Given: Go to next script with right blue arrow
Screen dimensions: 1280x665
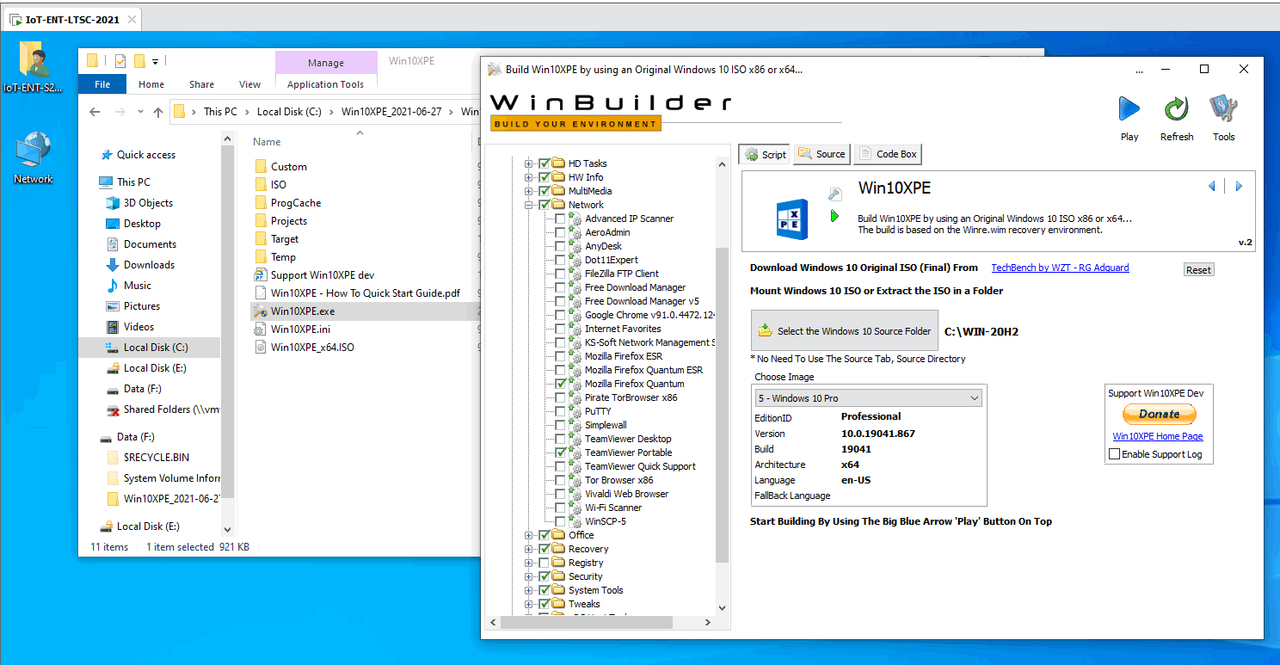Looking at the screenshot, I should click(x=1238, y=186).
